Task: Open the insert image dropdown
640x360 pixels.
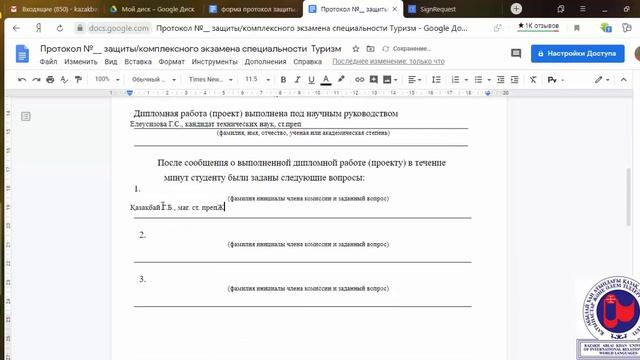Action: [390, 80]
